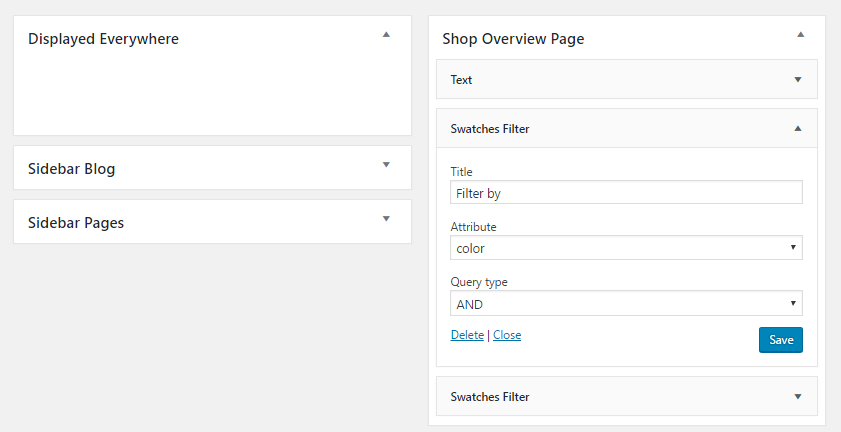
Task: Click the Sidebar Pages heading
Action: [x=76, y=222]
